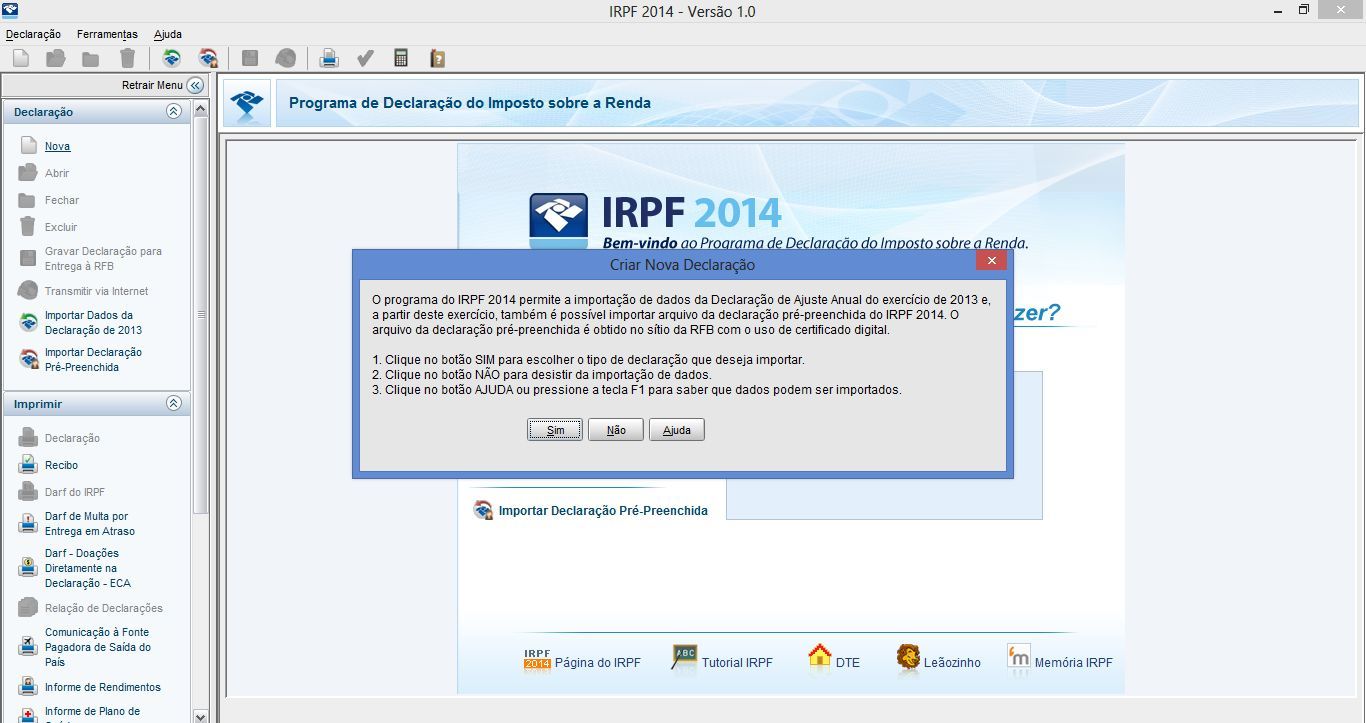
Task: Click the checkmark verify pendencies toolbar icon
Action: [365, 58]
